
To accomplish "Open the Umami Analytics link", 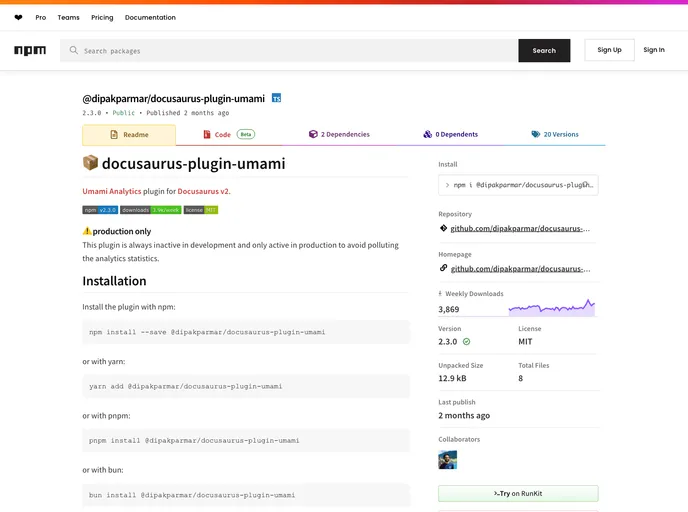I will pyautogui.click(x=112, y=191).
